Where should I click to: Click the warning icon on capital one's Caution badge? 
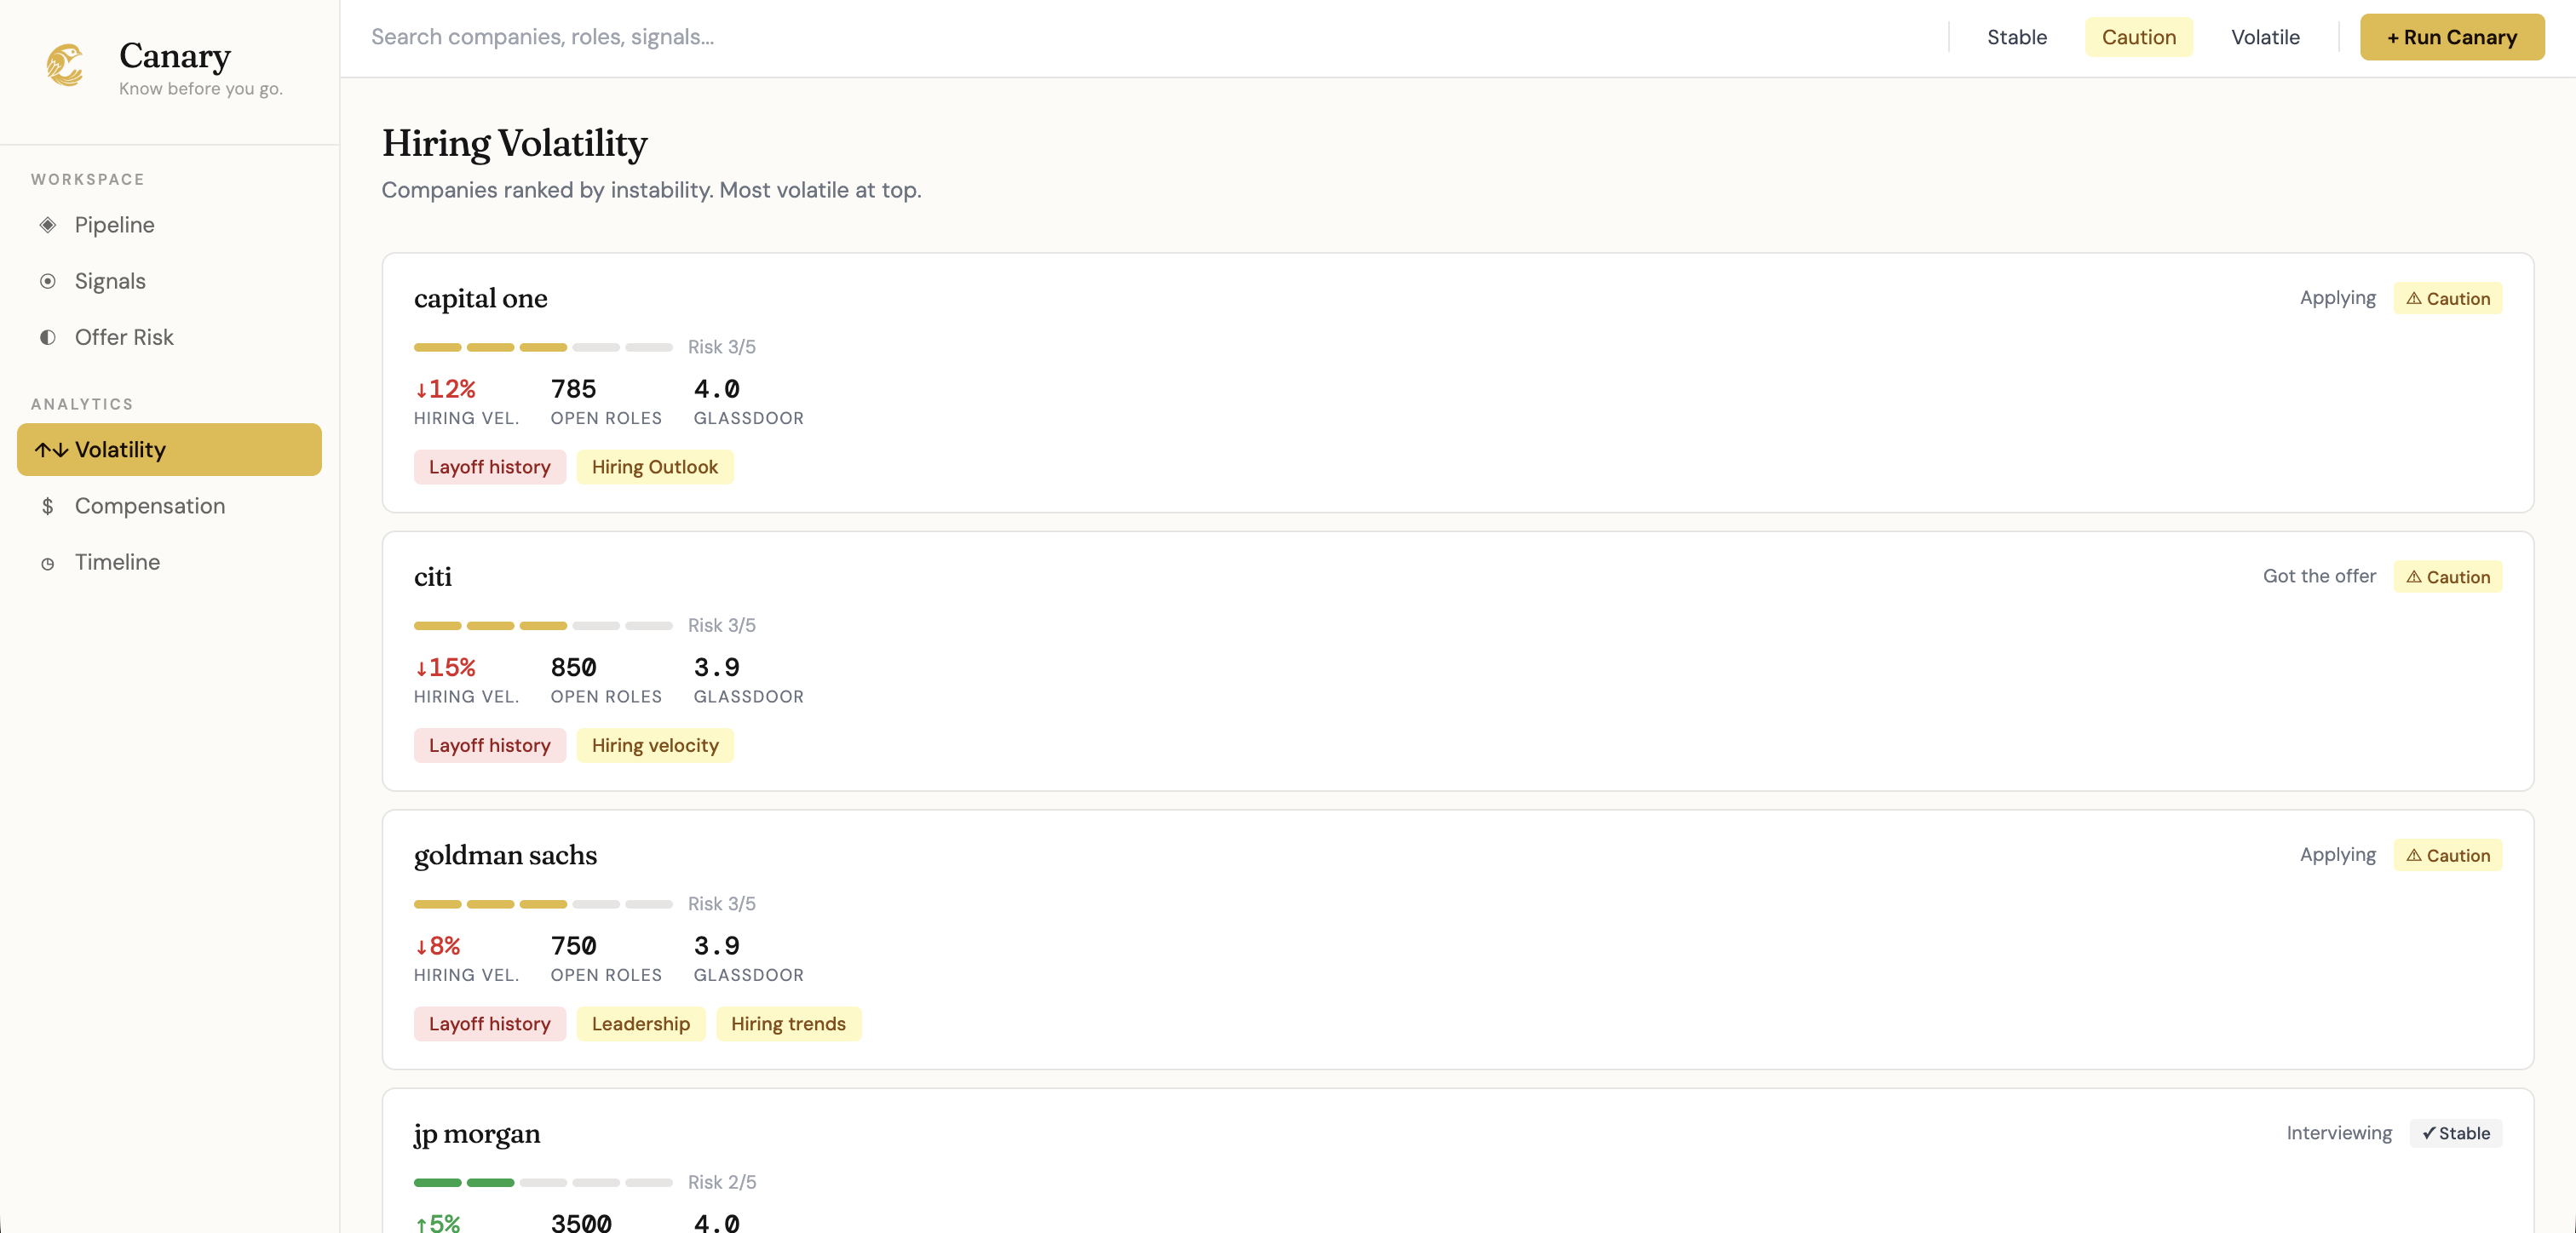point(2414,298)
